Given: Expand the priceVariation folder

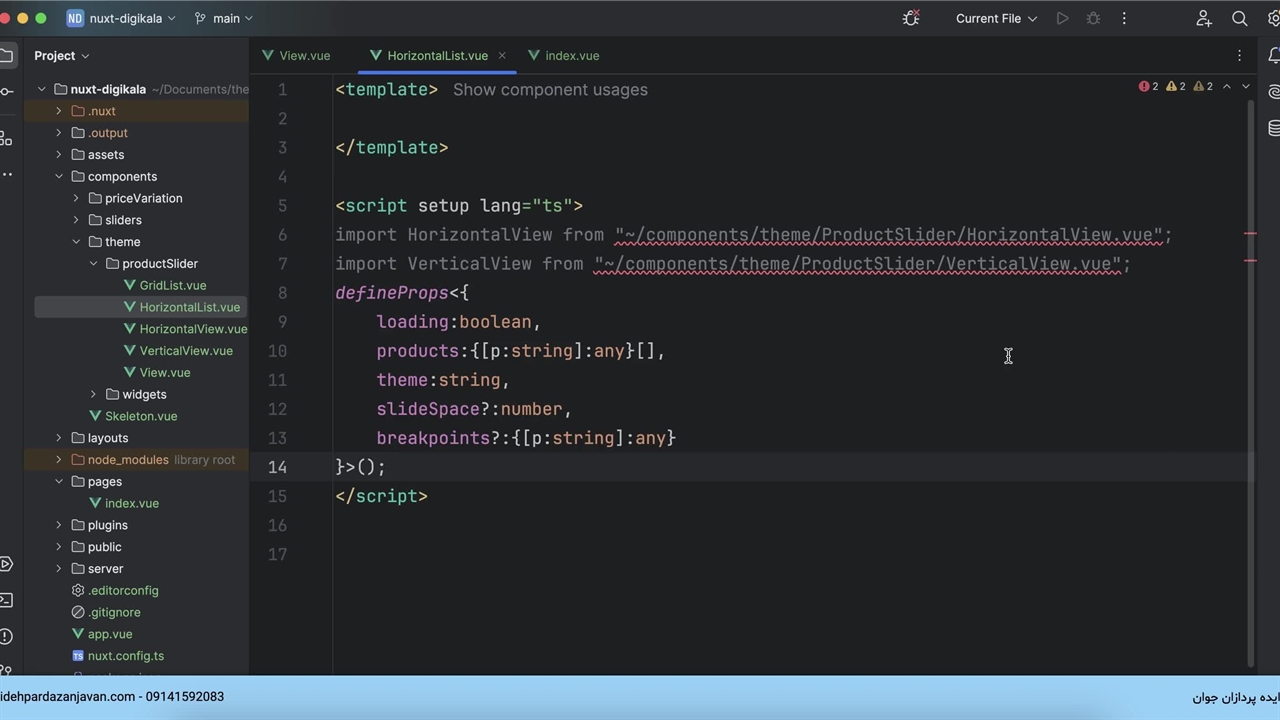Looking at the screenshot, I should tap(76, 198).
